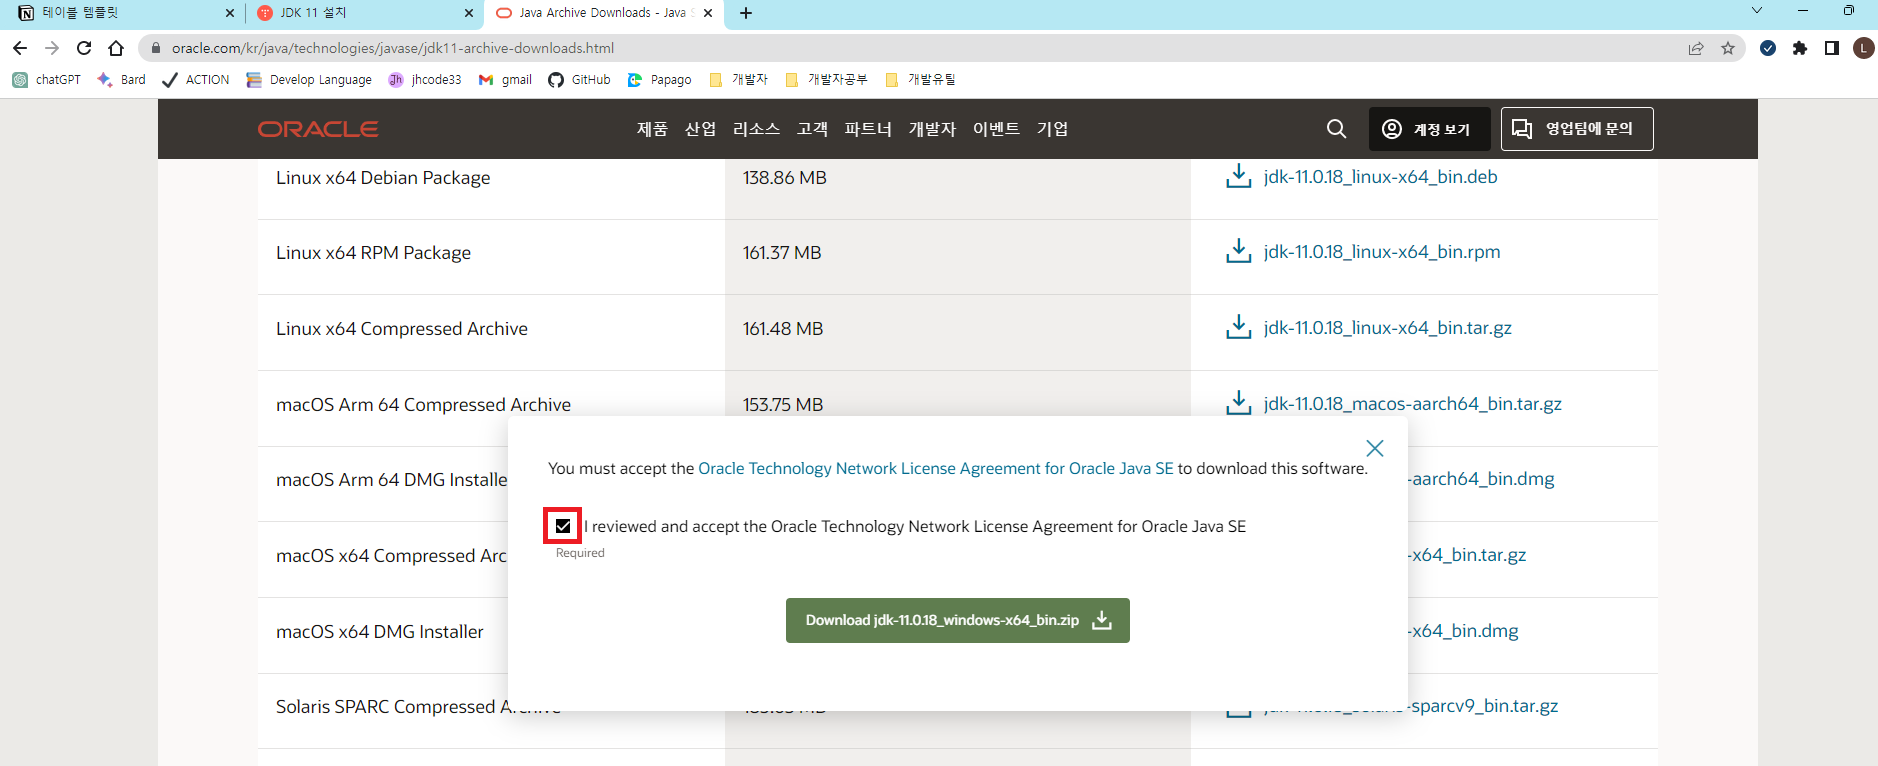Click download icon for Linux x64 RPM Package
Image resolution: width=1878 pixels, height=766 pixels.
pyautogui.click(x=1239, y=251)
